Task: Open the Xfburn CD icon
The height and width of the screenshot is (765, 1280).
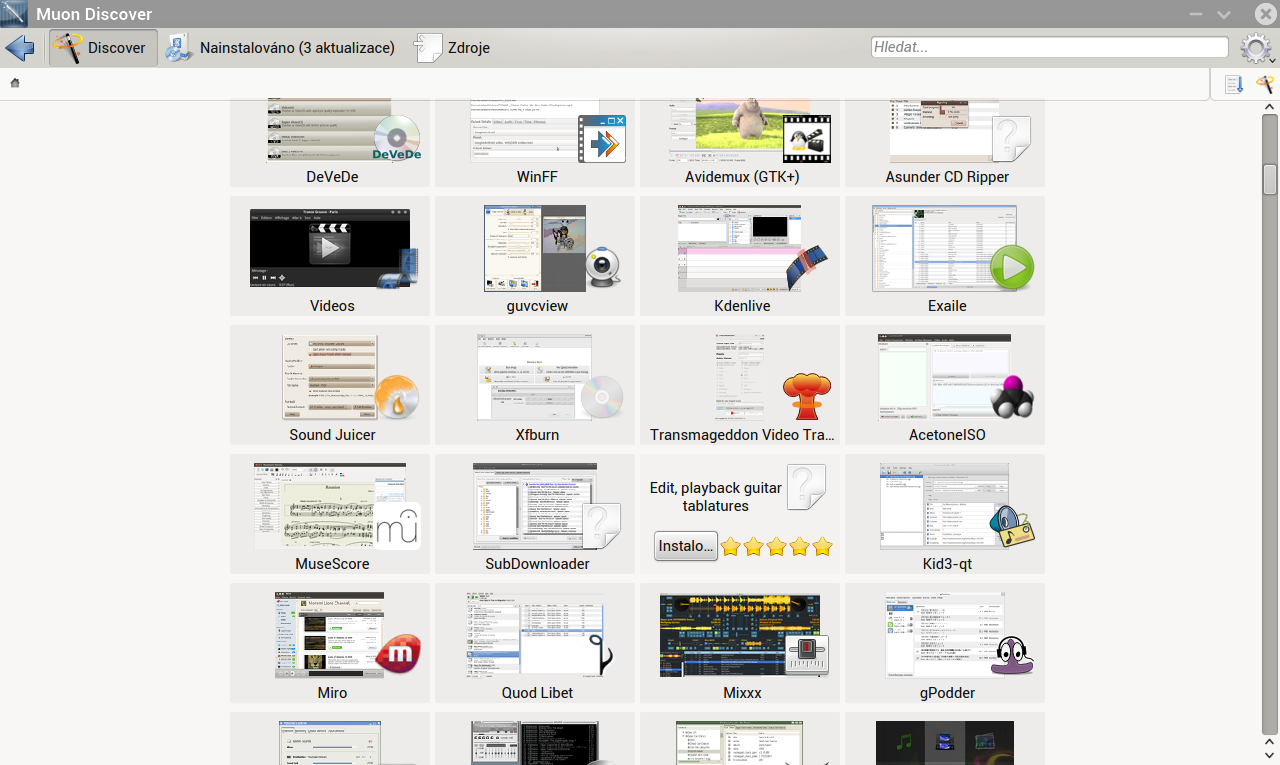Action: [x=602, y=397]
